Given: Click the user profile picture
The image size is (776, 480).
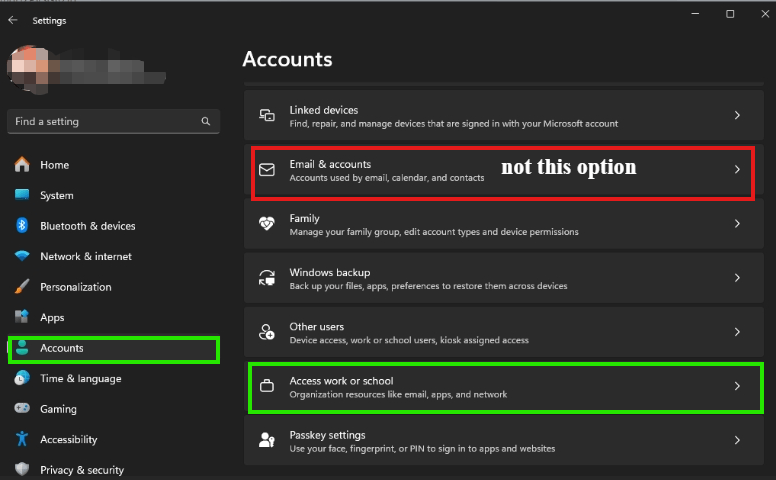Looking at the screenshot, I should [x=28, y=69].
